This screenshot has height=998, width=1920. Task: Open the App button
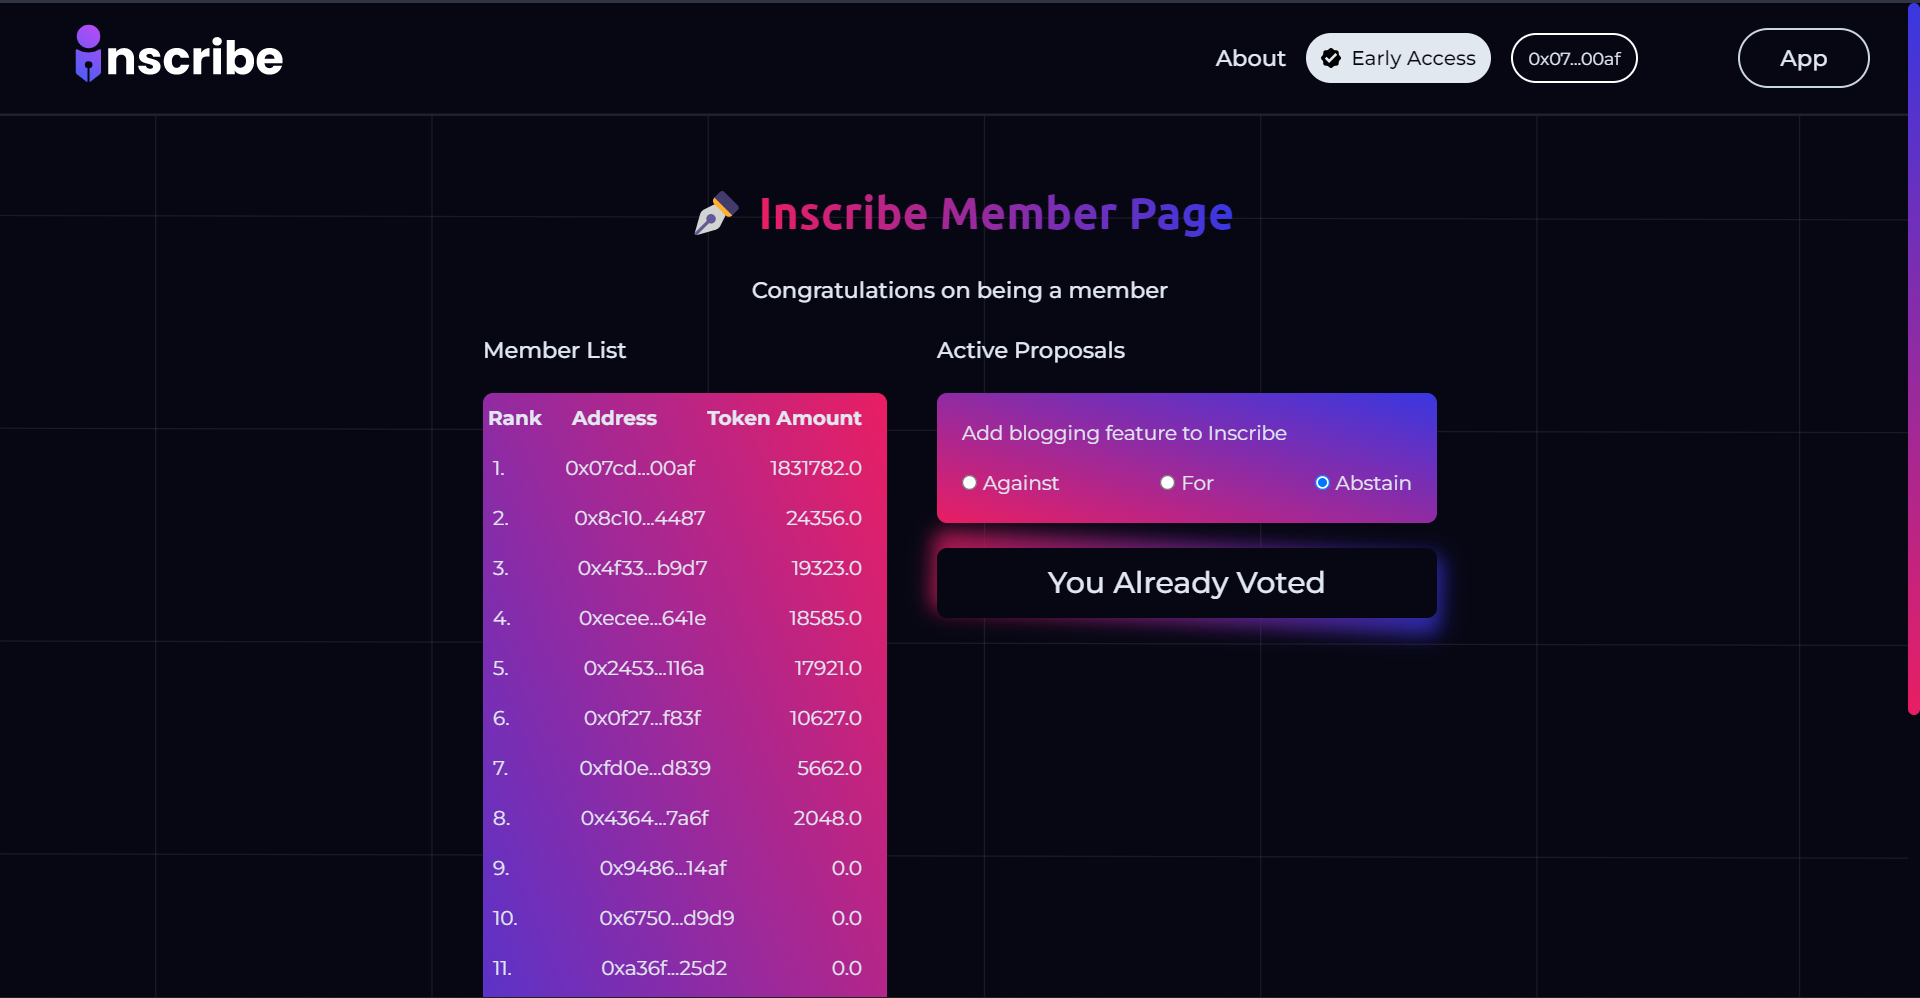point(1803,58)
